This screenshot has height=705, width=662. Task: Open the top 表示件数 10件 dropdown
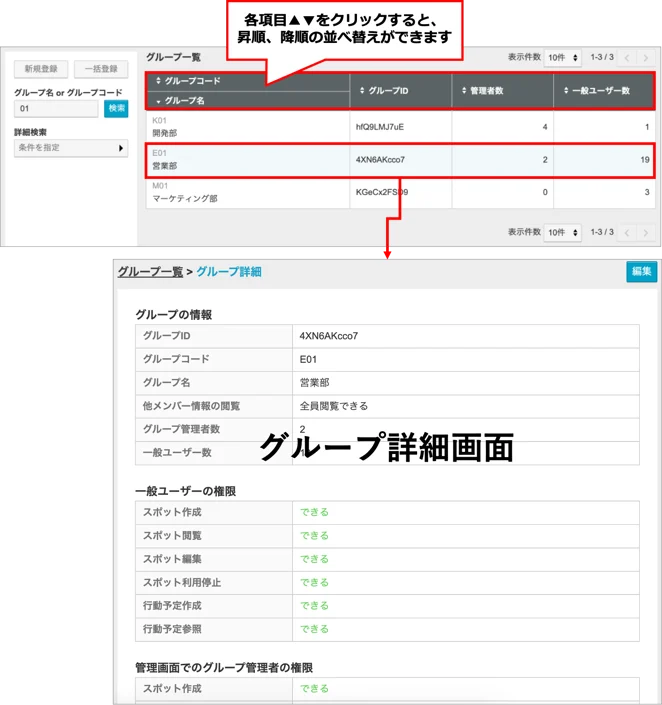563,58
